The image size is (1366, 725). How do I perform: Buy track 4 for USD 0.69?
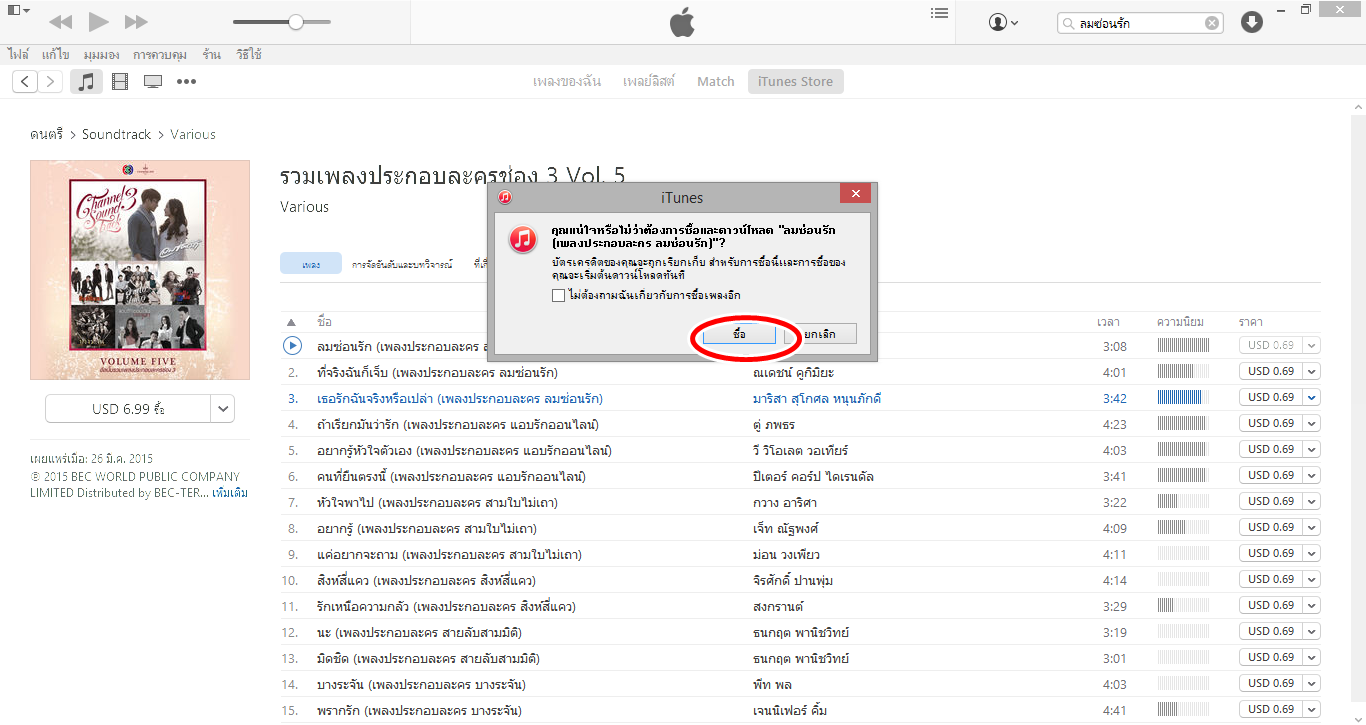(x=1270, y=423)
